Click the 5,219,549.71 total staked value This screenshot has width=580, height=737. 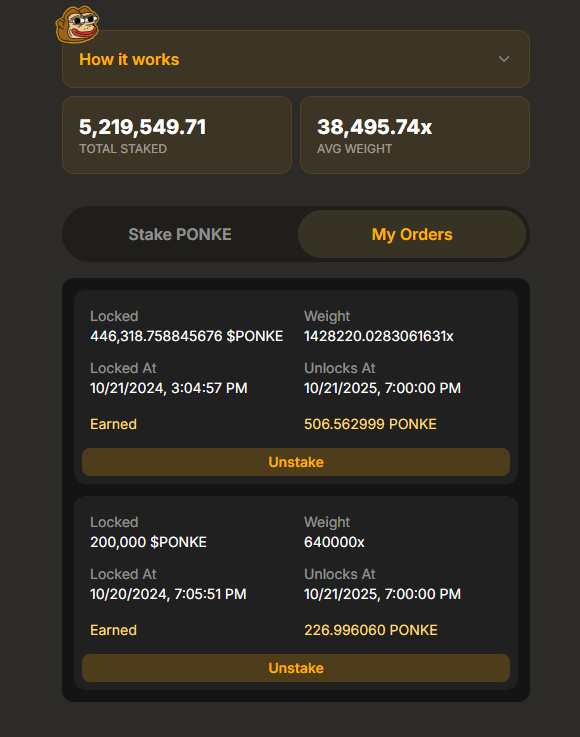click(142, 127)
